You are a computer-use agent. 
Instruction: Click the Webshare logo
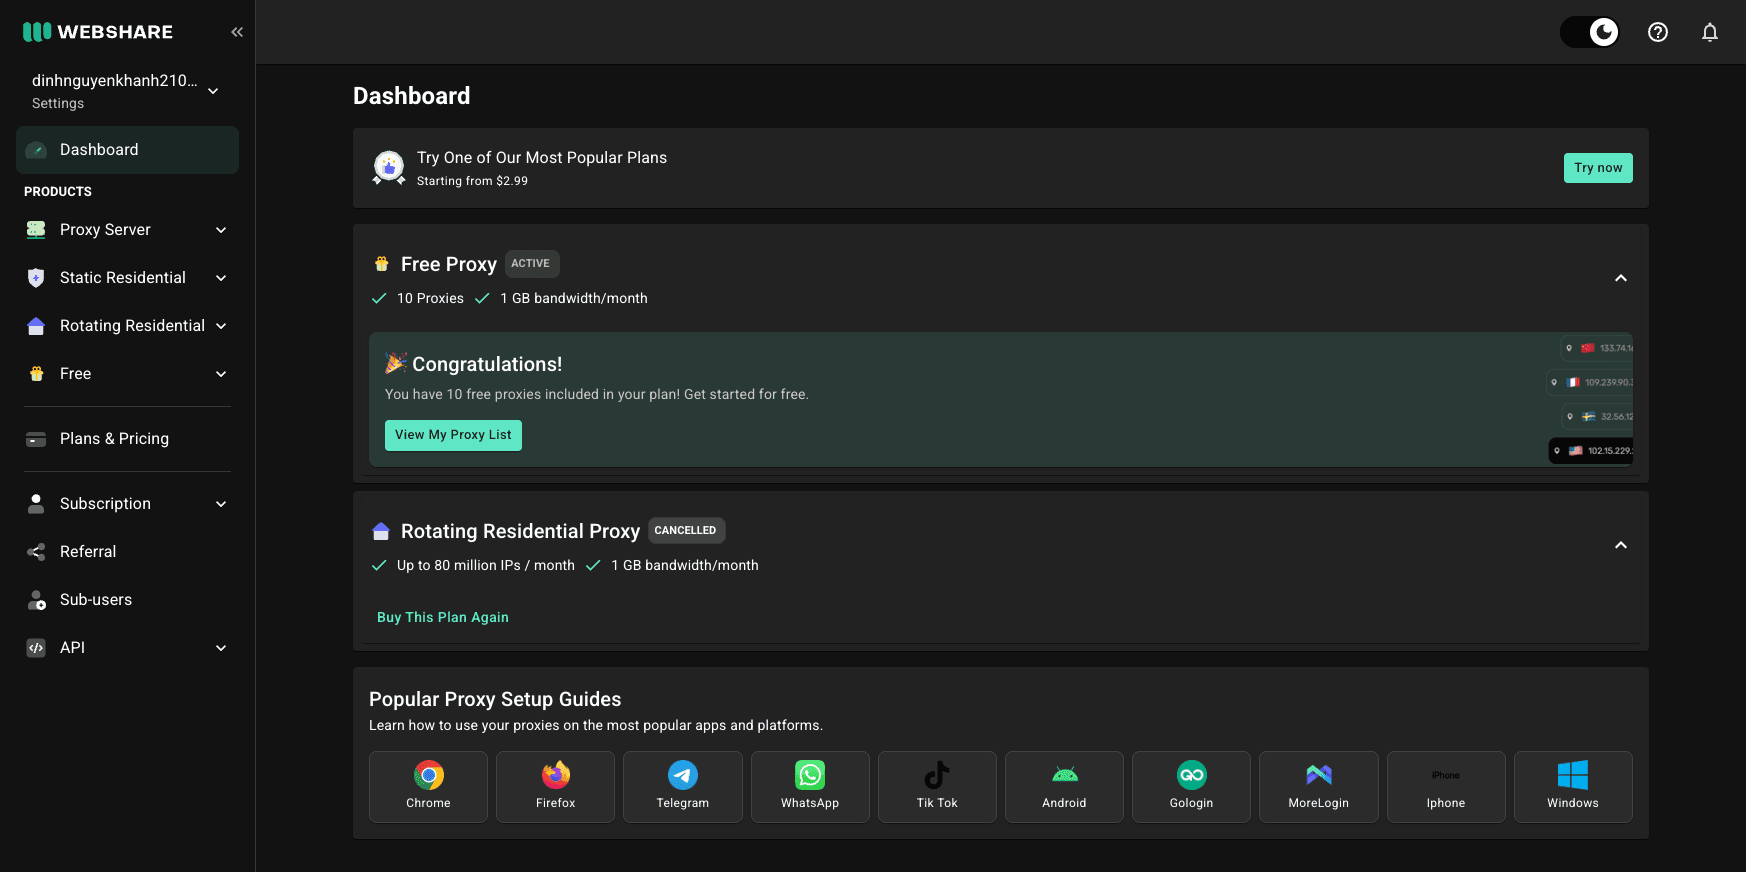(x=98, y=32)
